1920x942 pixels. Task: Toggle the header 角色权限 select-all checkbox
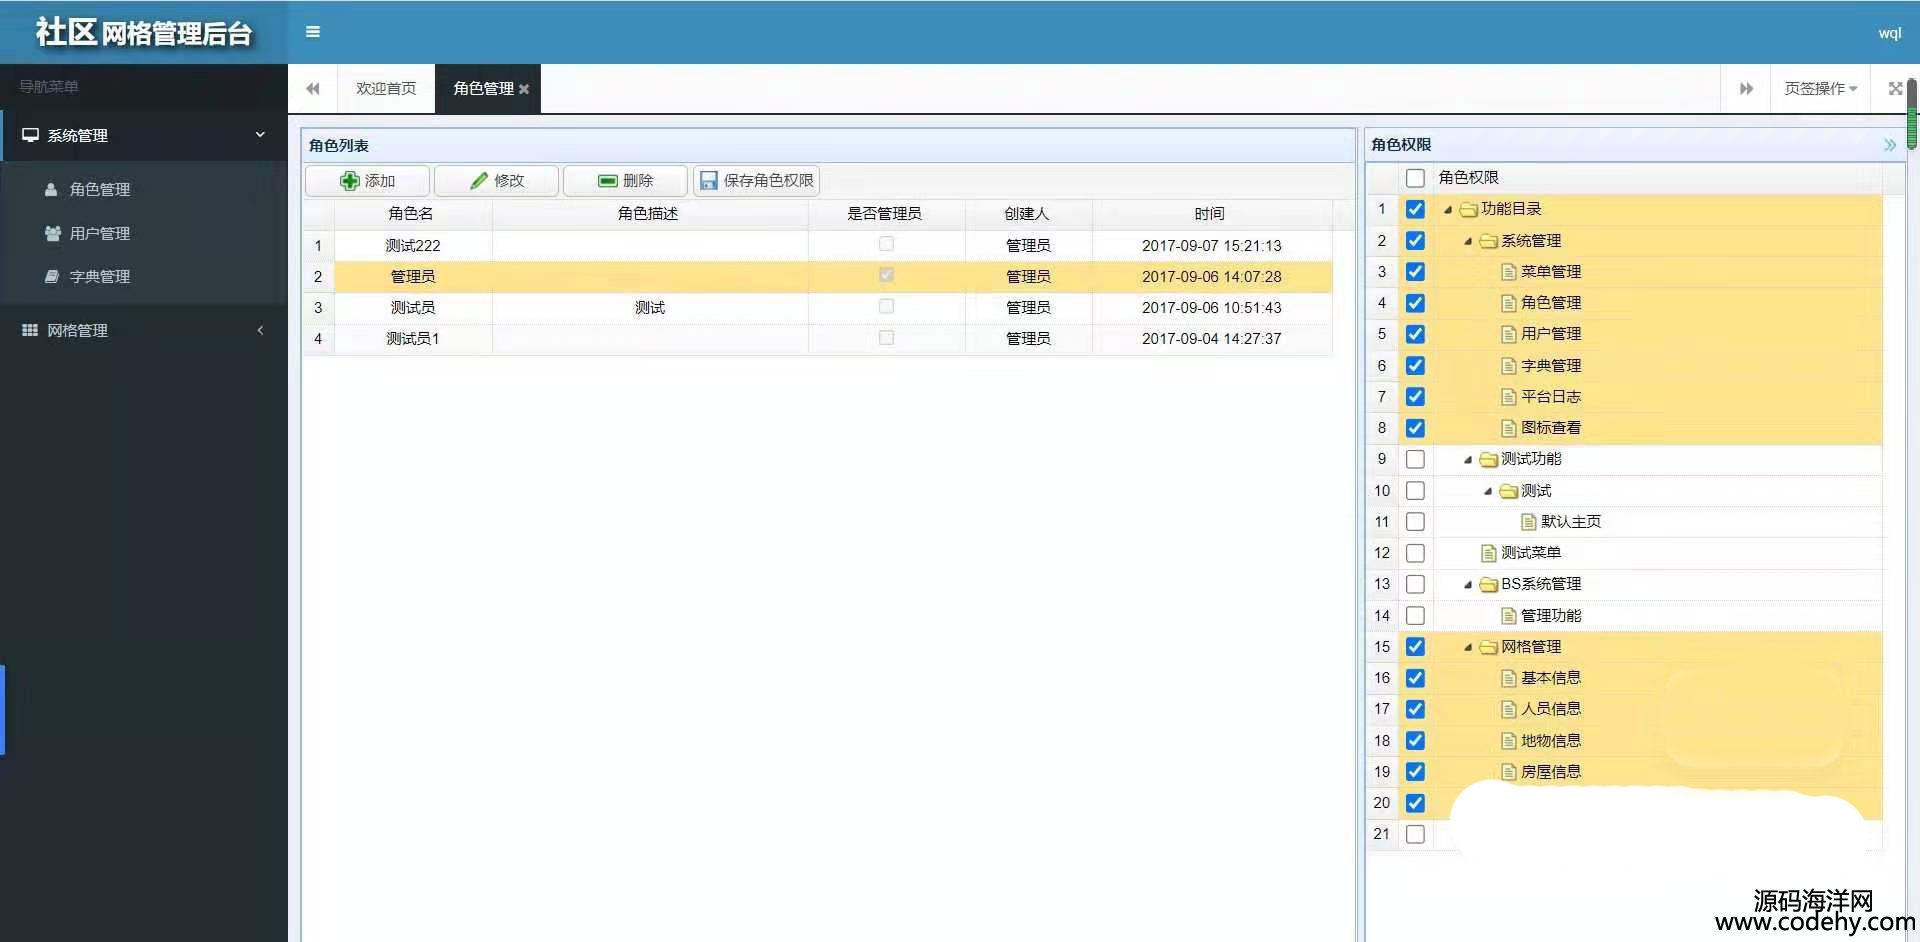[x=1415, y=178]
